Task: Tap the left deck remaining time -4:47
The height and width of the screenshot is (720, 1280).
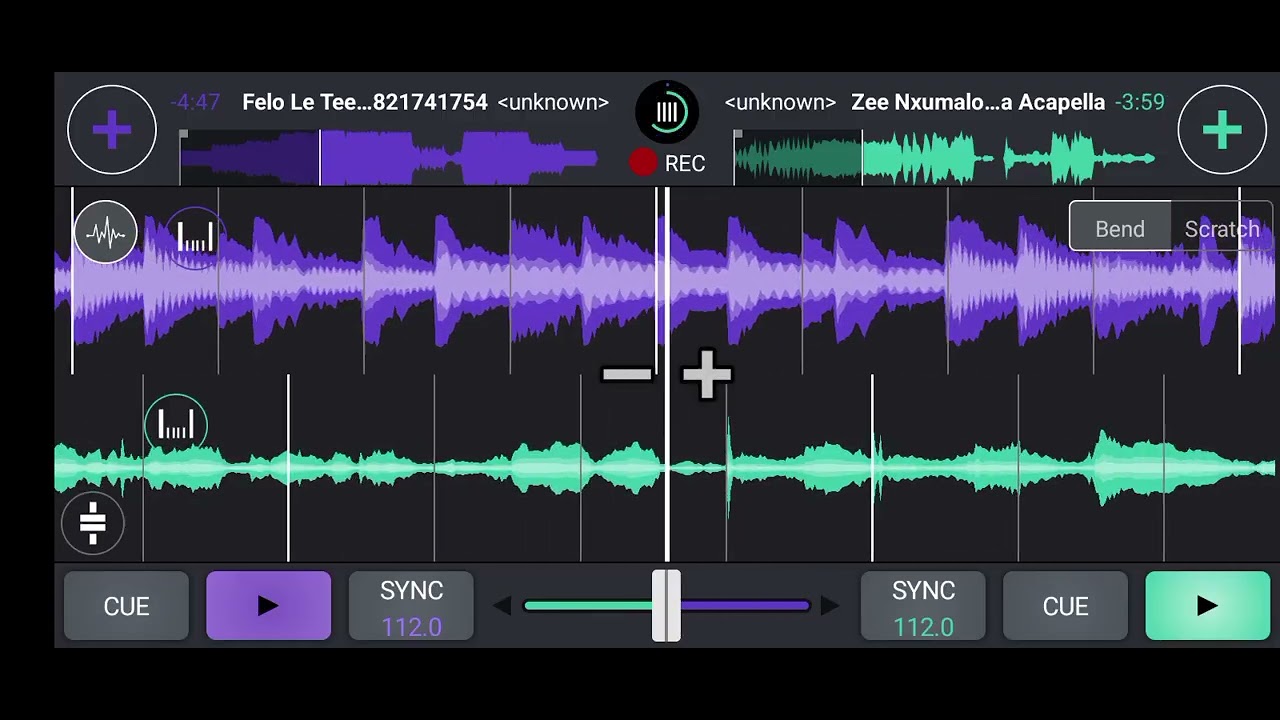Action: 195,102
